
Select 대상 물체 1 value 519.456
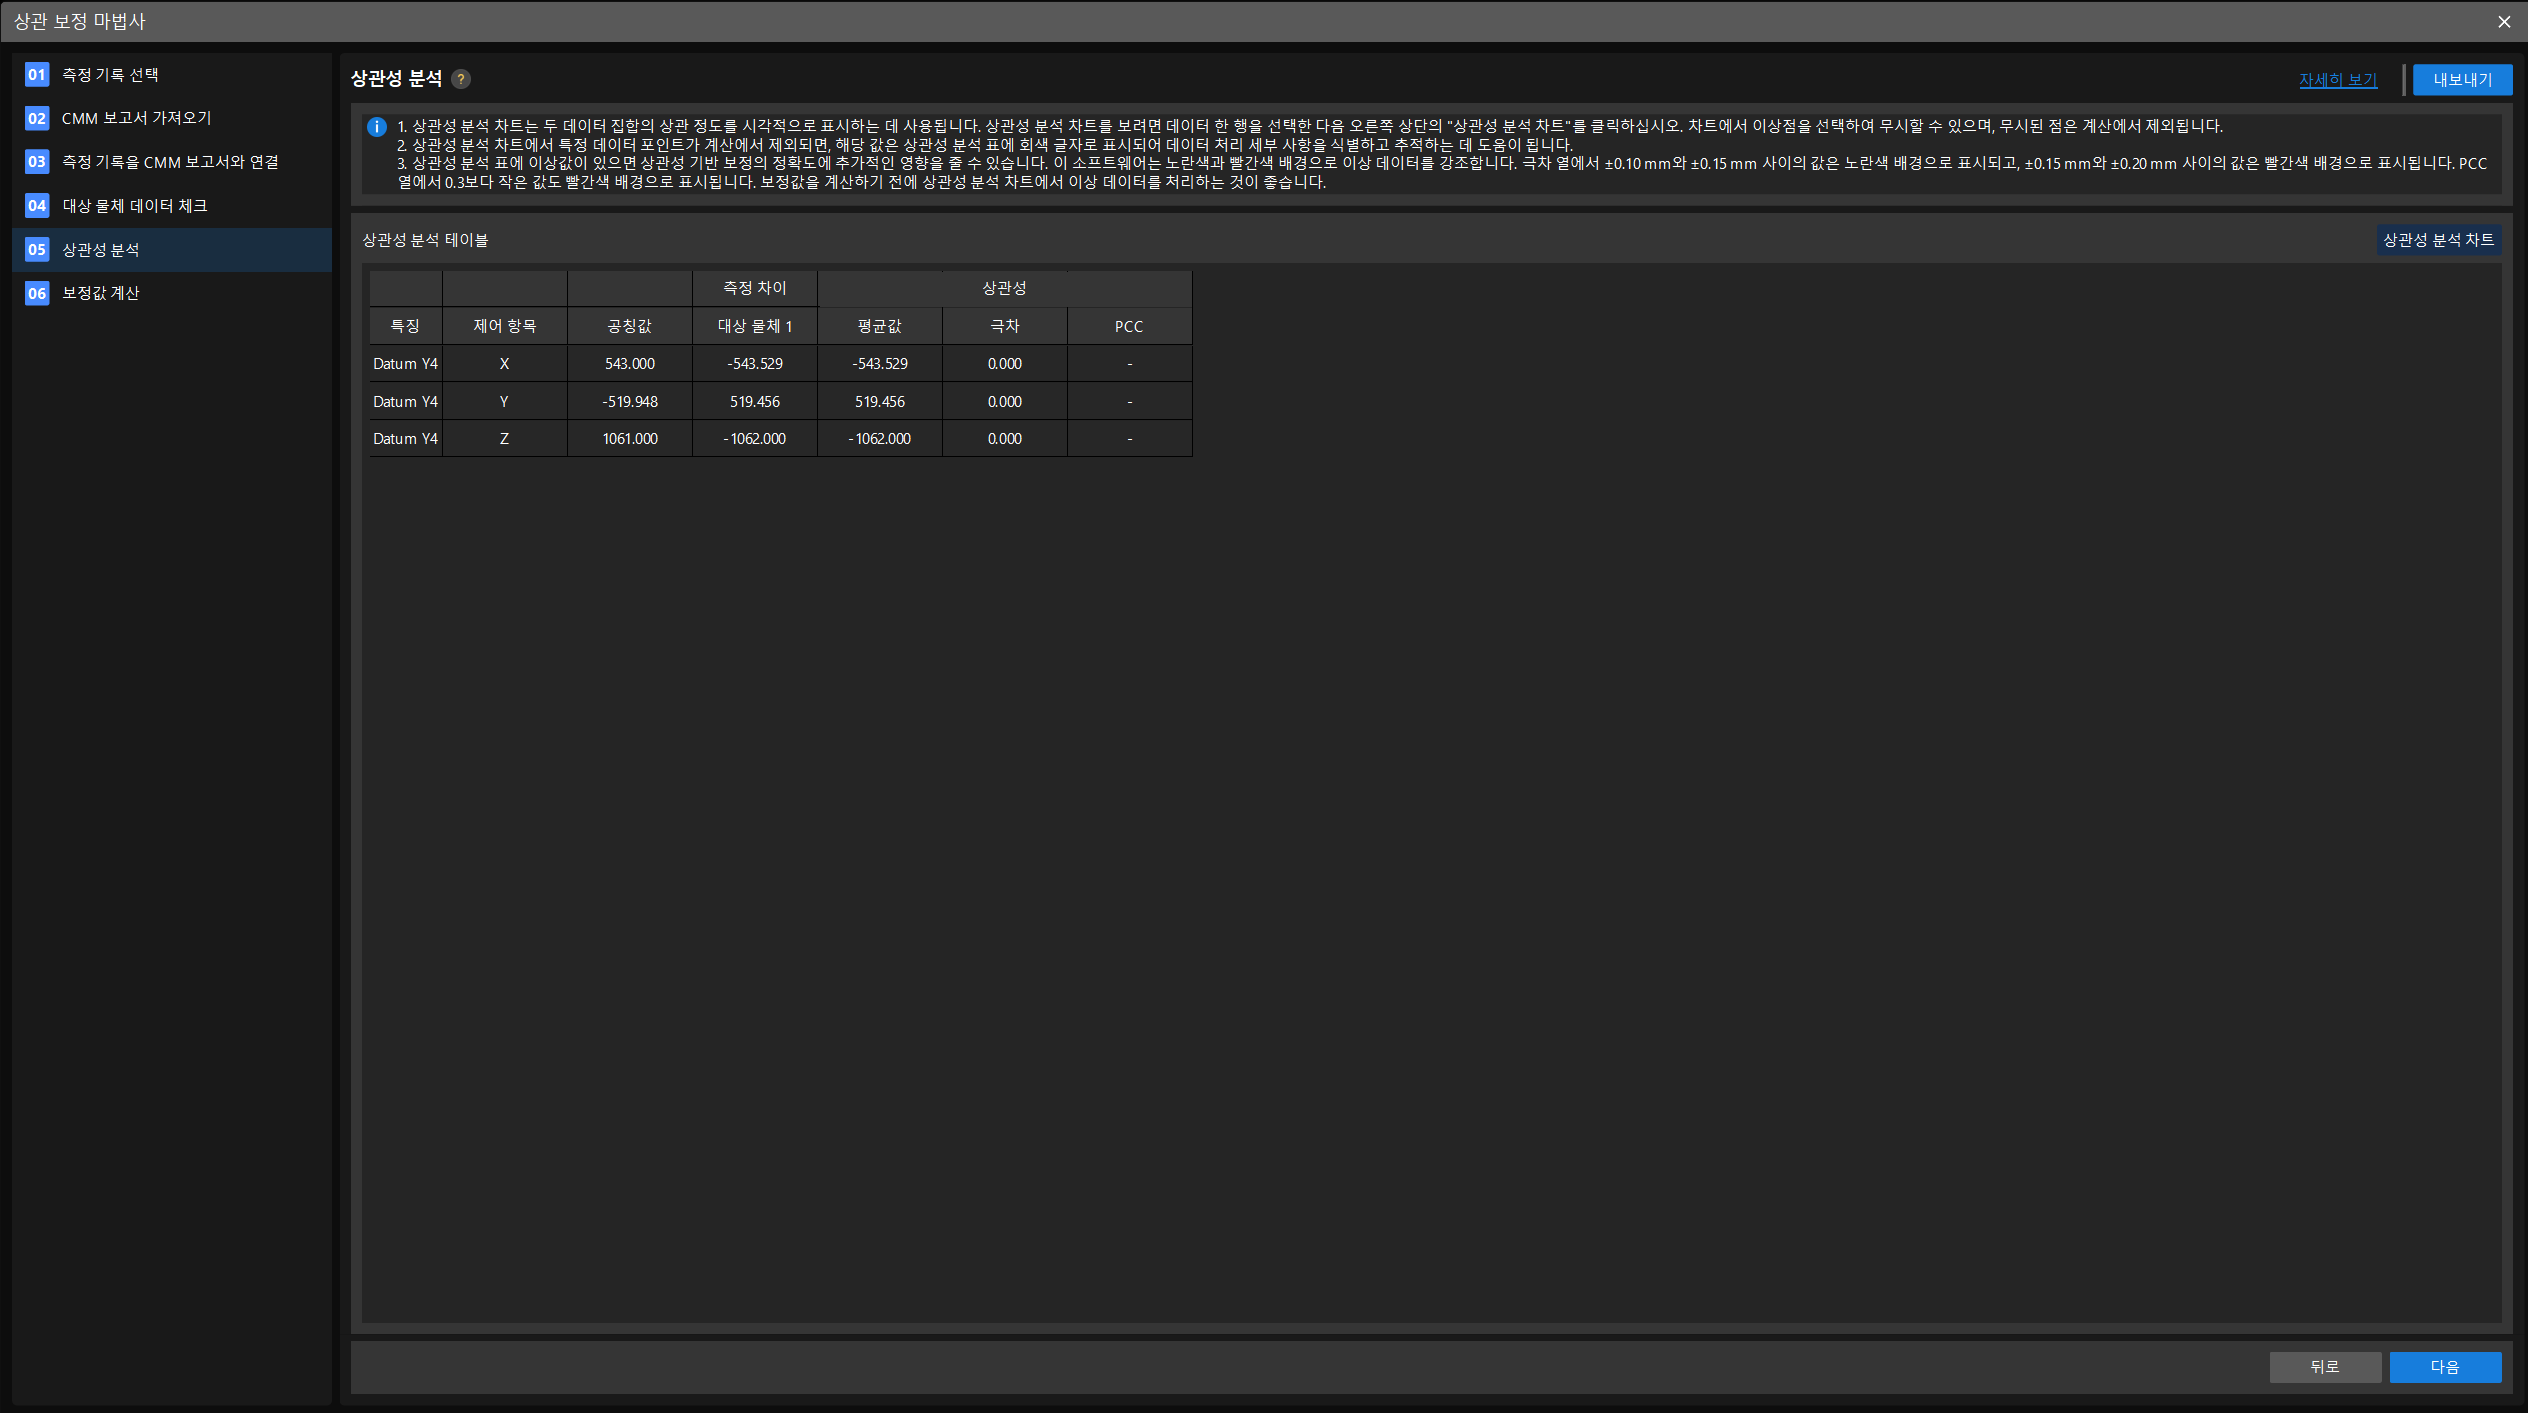click(755, 402)
